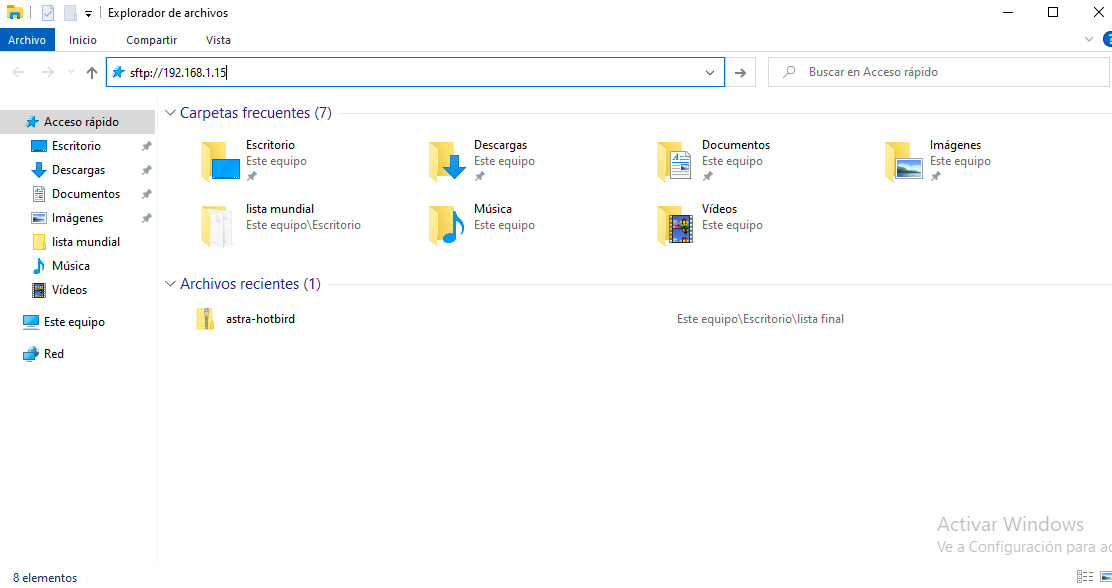Open the Vídeos folder in frequent folders
Image resolution: width=1112 pixels, height=588 pixels.
click(x=675, y=225)
